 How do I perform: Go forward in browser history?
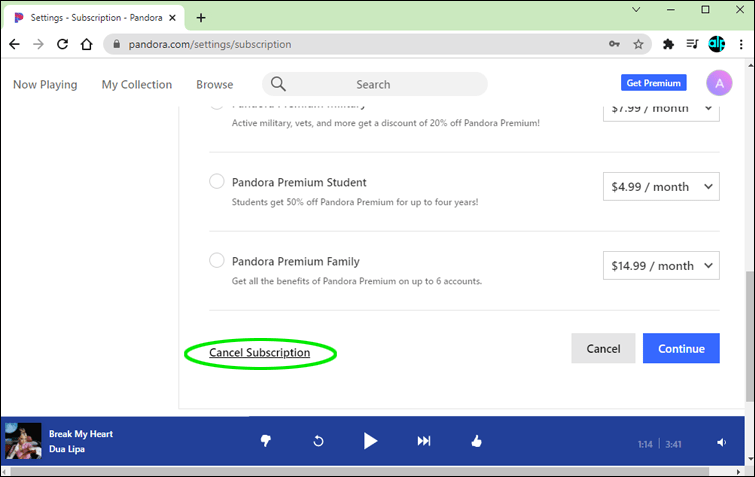[39, 44]
